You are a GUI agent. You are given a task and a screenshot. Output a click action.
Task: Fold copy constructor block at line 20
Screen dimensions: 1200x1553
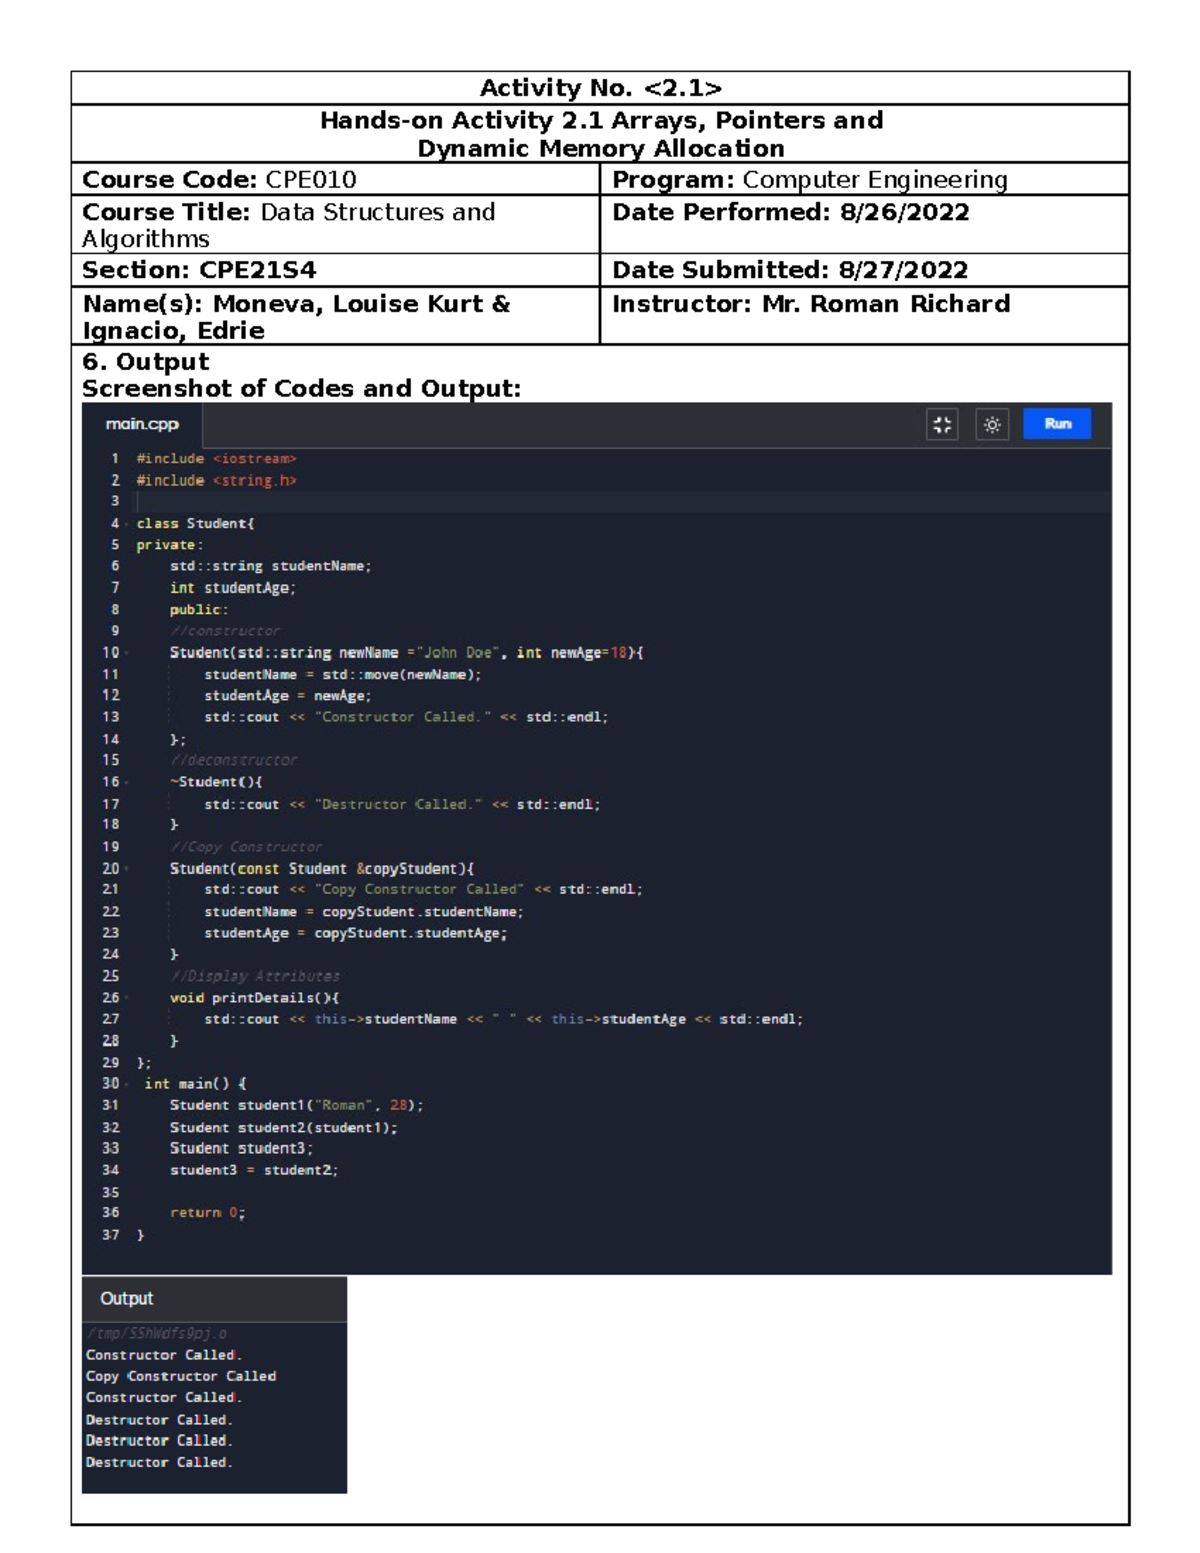(x=127, y=869)
